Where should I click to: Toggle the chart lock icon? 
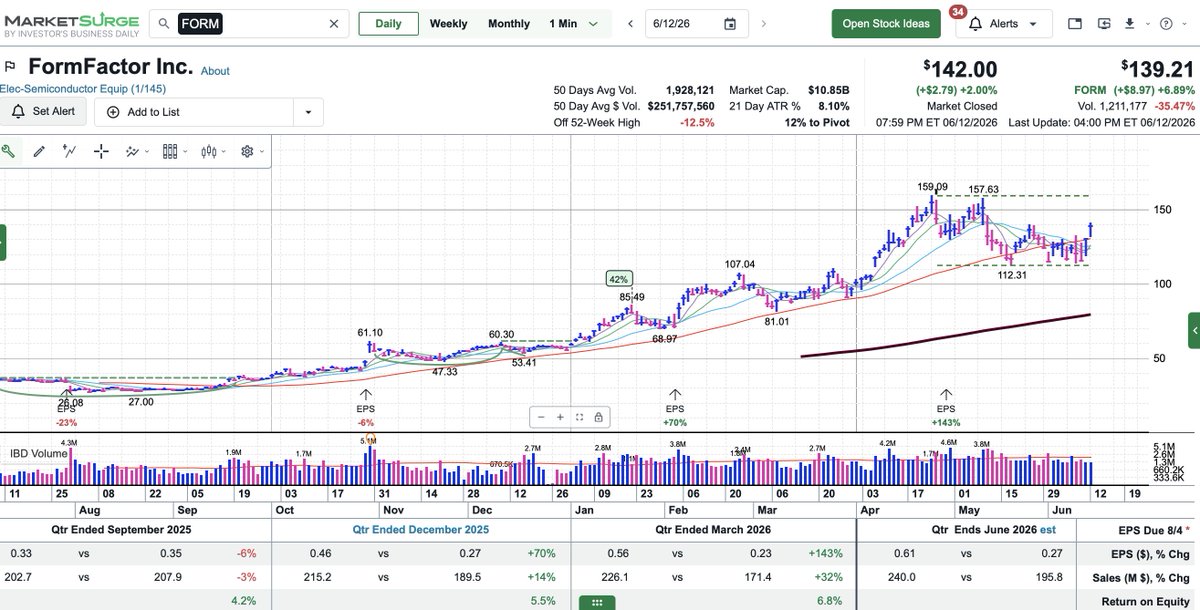point(598,417)
